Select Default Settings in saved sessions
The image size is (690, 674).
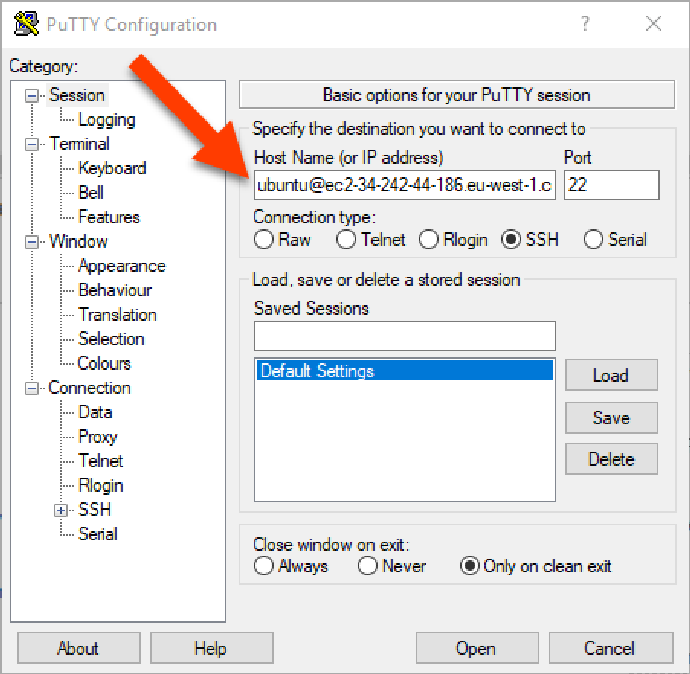click(404, 371)
